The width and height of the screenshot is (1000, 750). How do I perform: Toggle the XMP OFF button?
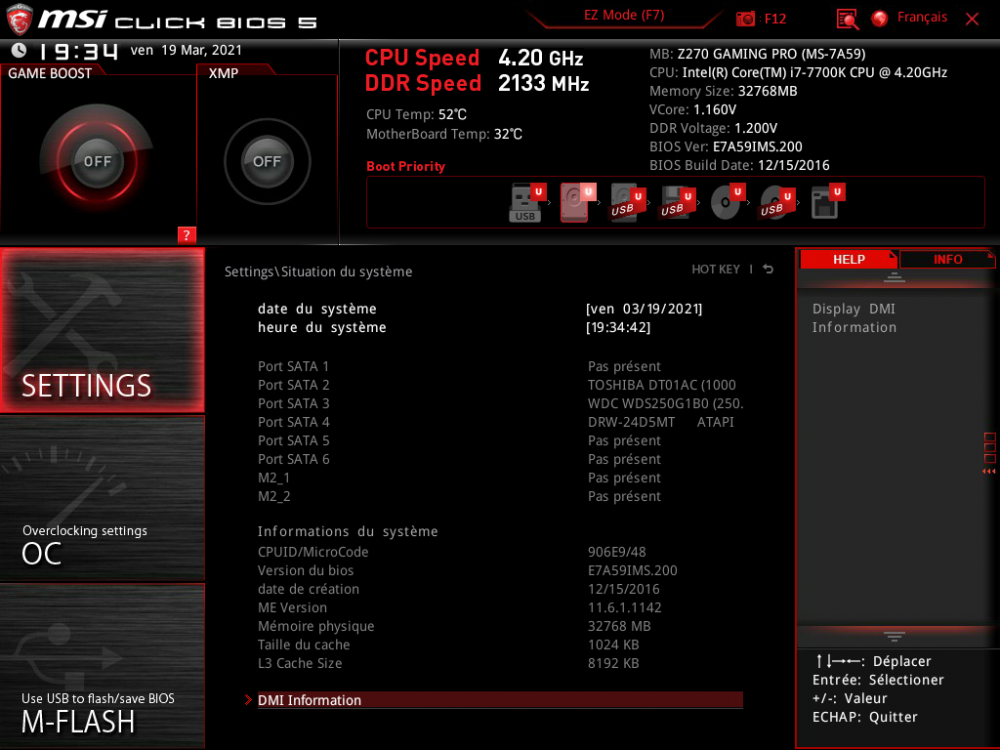tap(267, 161)
